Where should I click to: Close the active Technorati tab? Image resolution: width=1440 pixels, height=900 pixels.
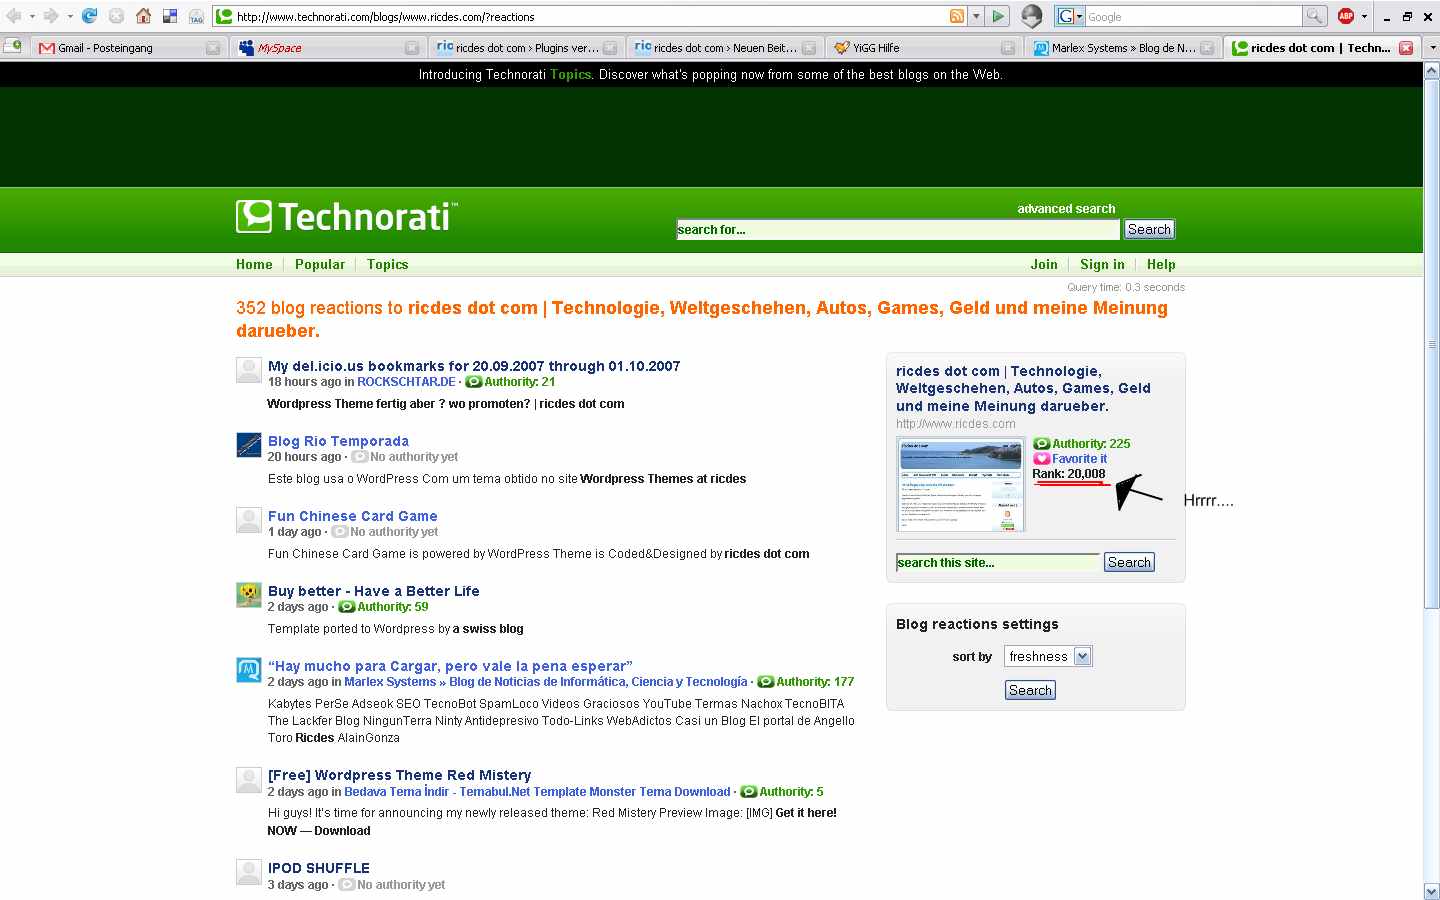(1406, 48)
